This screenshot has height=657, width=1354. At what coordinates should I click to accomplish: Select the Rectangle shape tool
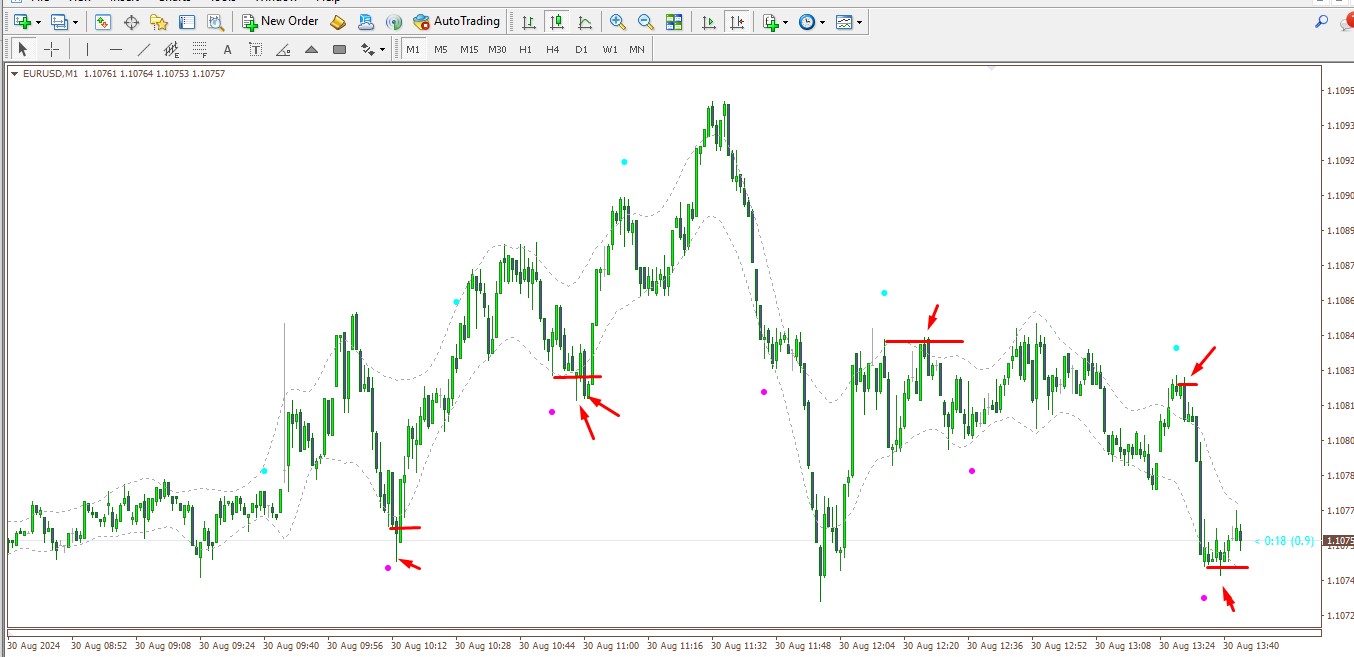coord(340,49)
